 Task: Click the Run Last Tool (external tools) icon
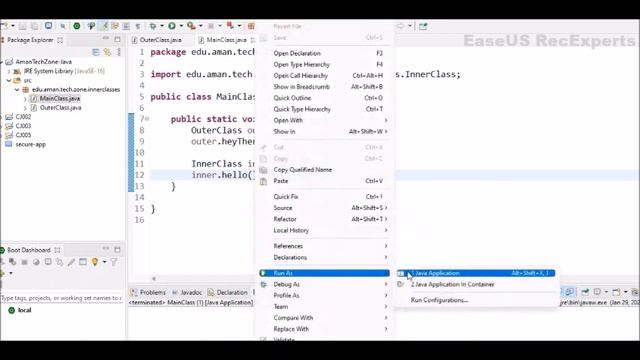[191, 26]
